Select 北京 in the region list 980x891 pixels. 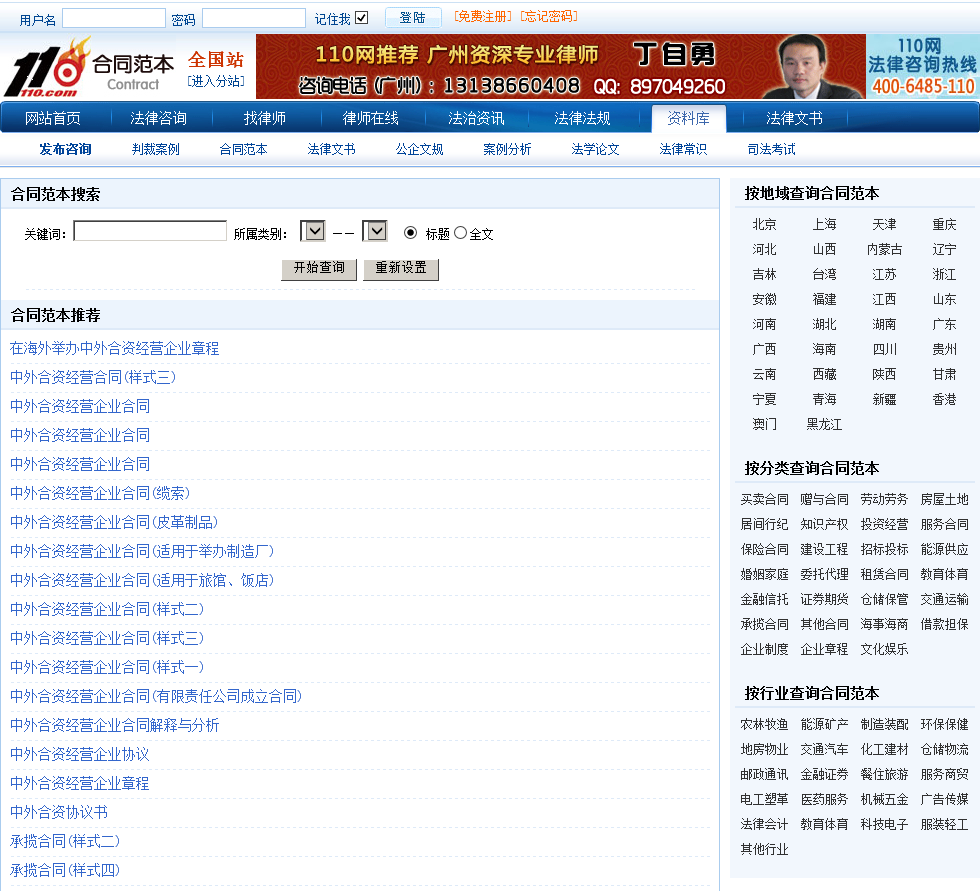click(764, 224)
